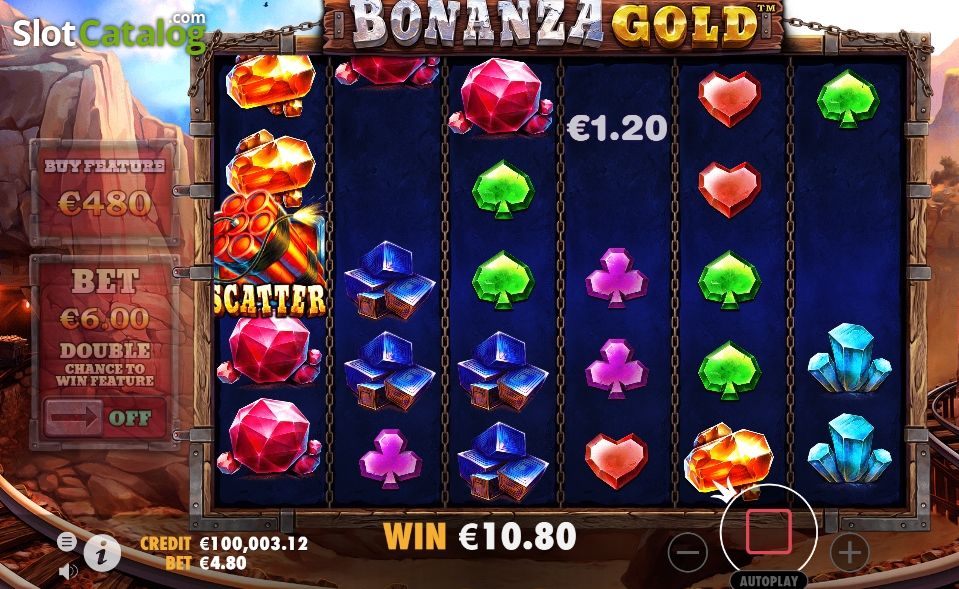Click the bottom blue crystal symbol

coord(850,448)
